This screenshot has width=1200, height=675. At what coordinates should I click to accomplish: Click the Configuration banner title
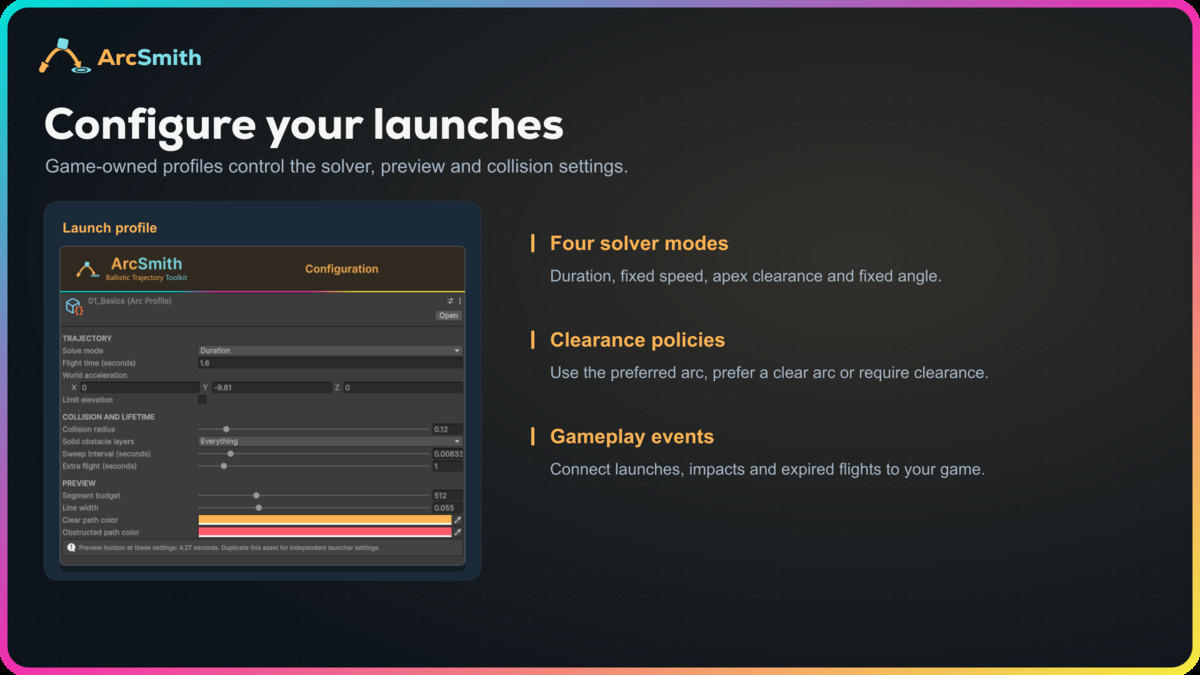click(342, 269)
